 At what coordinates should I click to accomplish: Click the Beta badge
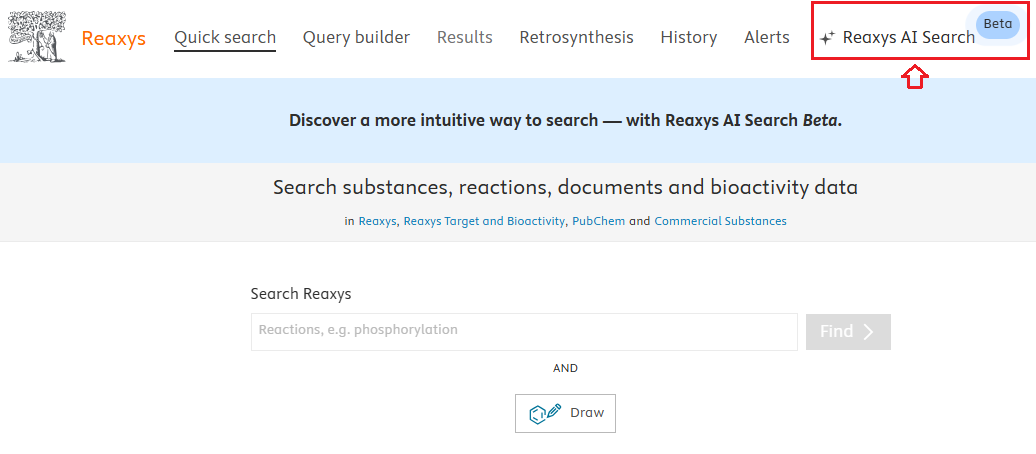pyautogui.click(x=998, y=24)
